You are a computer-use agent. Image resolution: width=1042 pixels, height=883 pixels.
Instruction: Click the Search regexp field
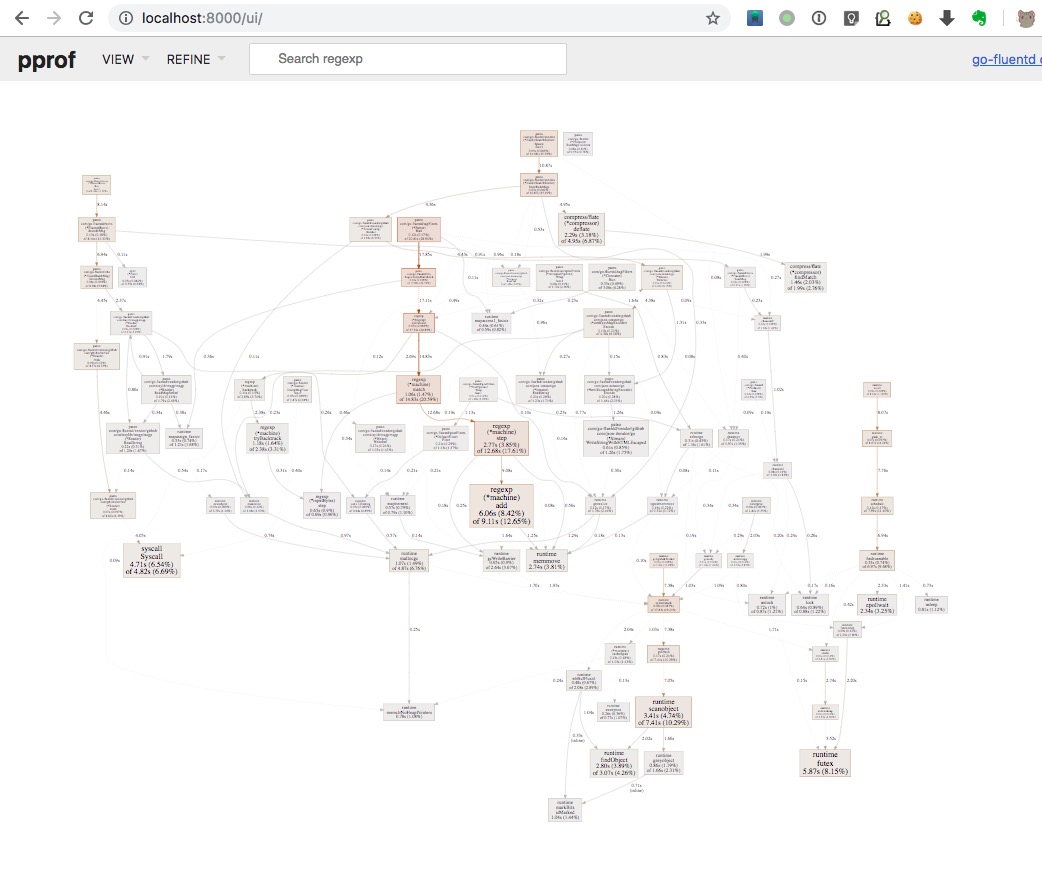[x=408, y=59]
